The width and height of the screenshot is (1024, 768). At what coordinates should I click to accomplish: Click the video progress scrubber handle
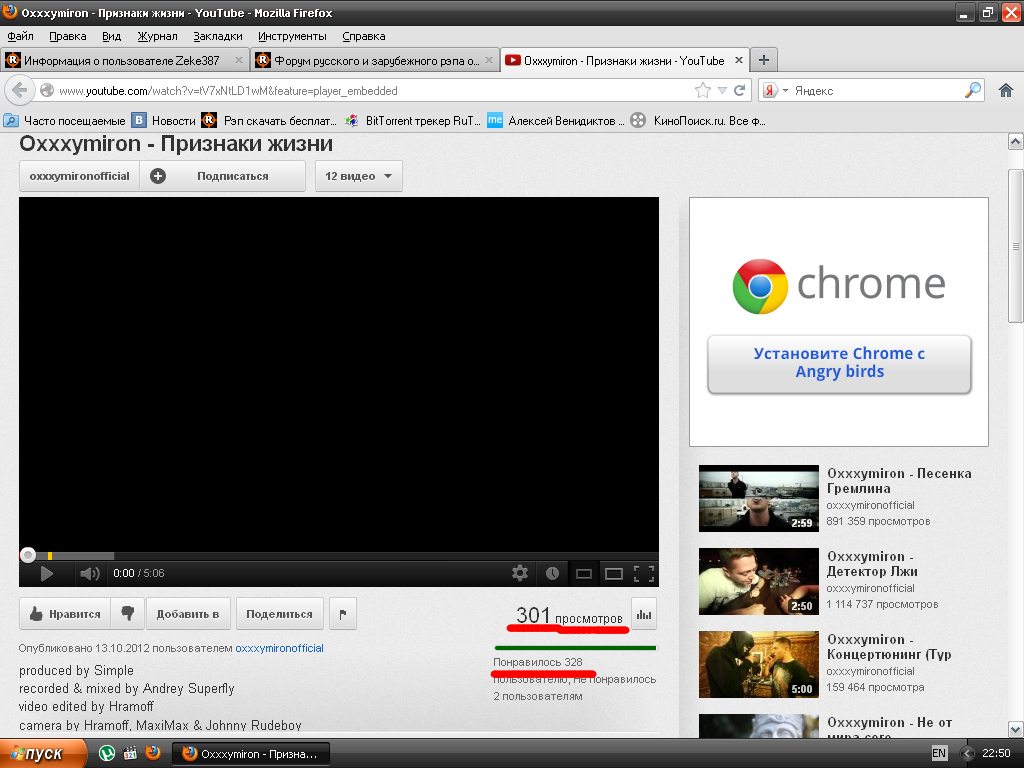tap(27, 555)
